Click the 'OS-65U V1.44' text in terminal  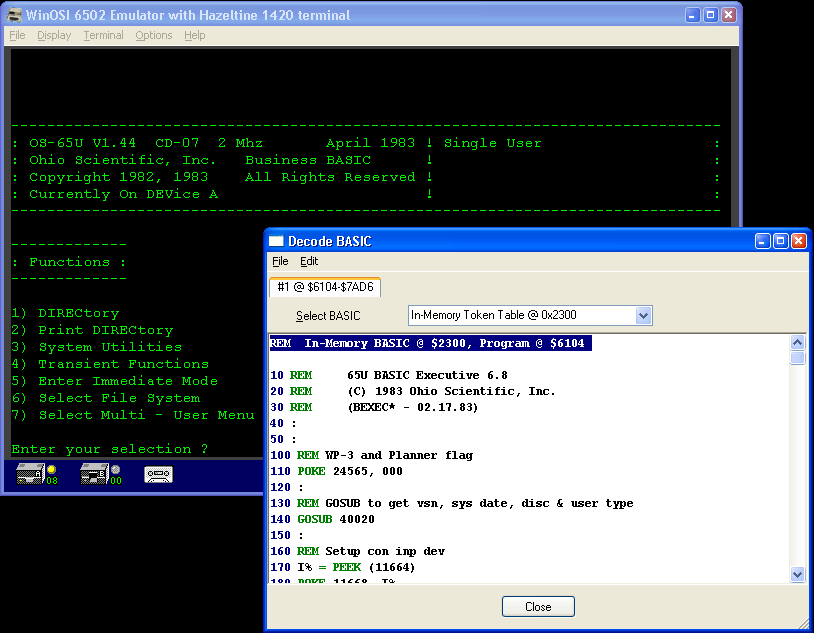coord(83,143)
